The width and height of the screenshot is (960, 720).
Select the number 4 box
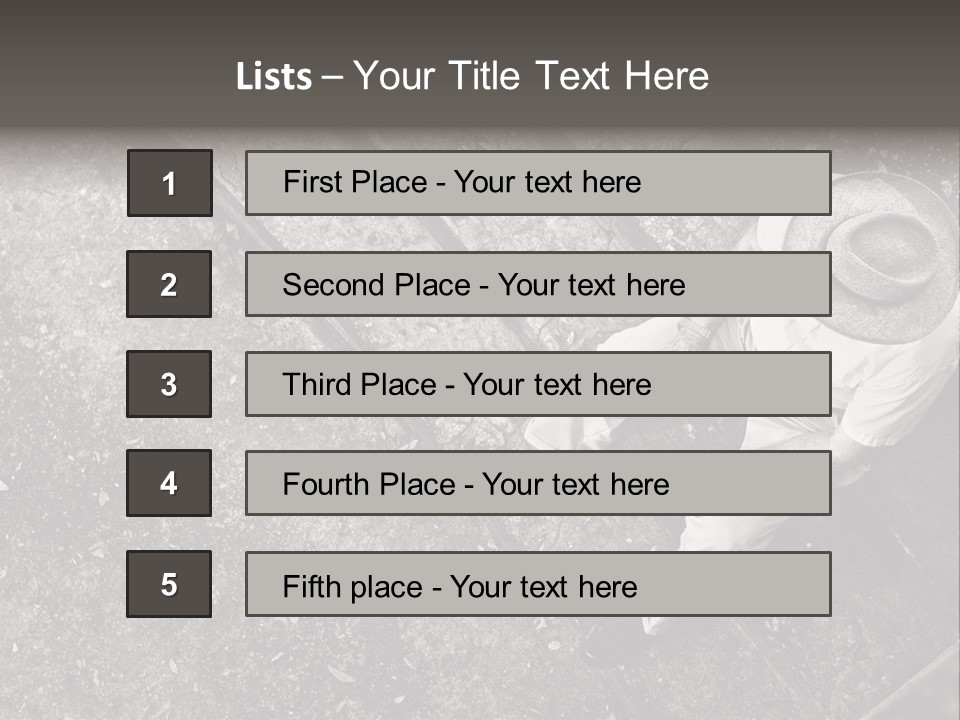point(169,483)
